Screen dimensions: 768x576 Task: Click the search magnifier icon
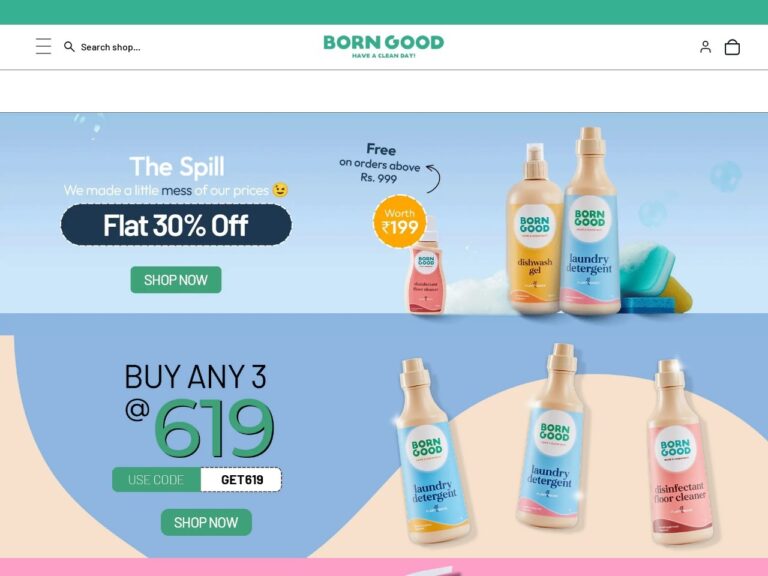(69, 47)
